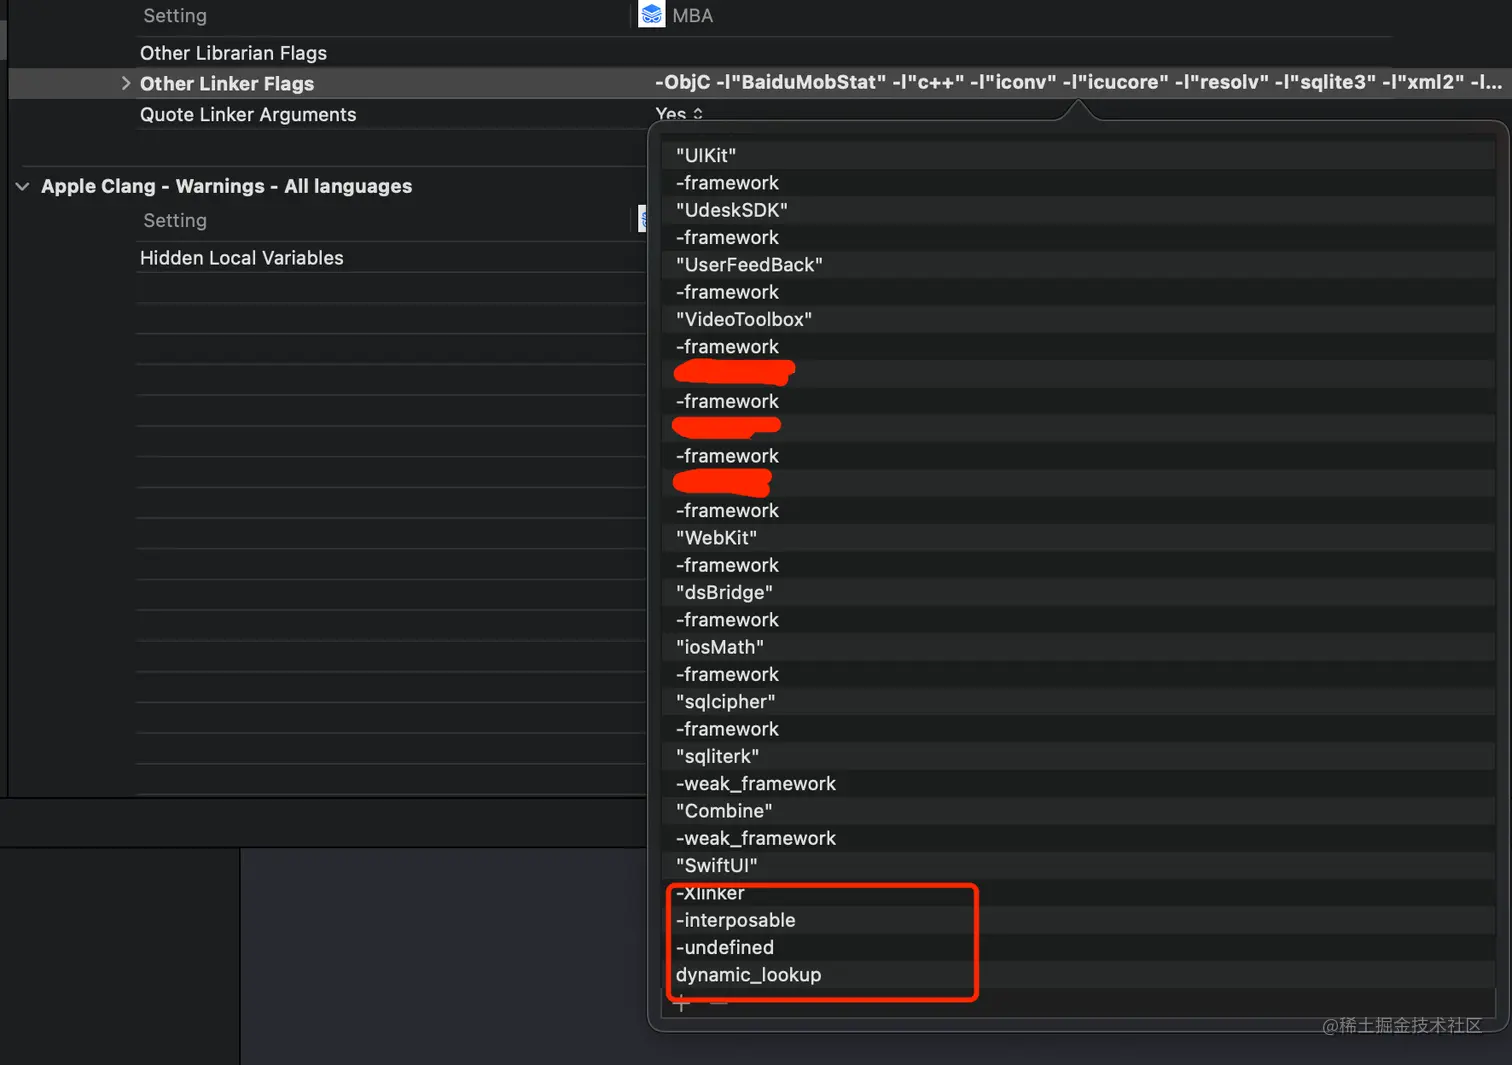Click the MBA column header label
The image size is (1512, 1065).
pos(692,16)
